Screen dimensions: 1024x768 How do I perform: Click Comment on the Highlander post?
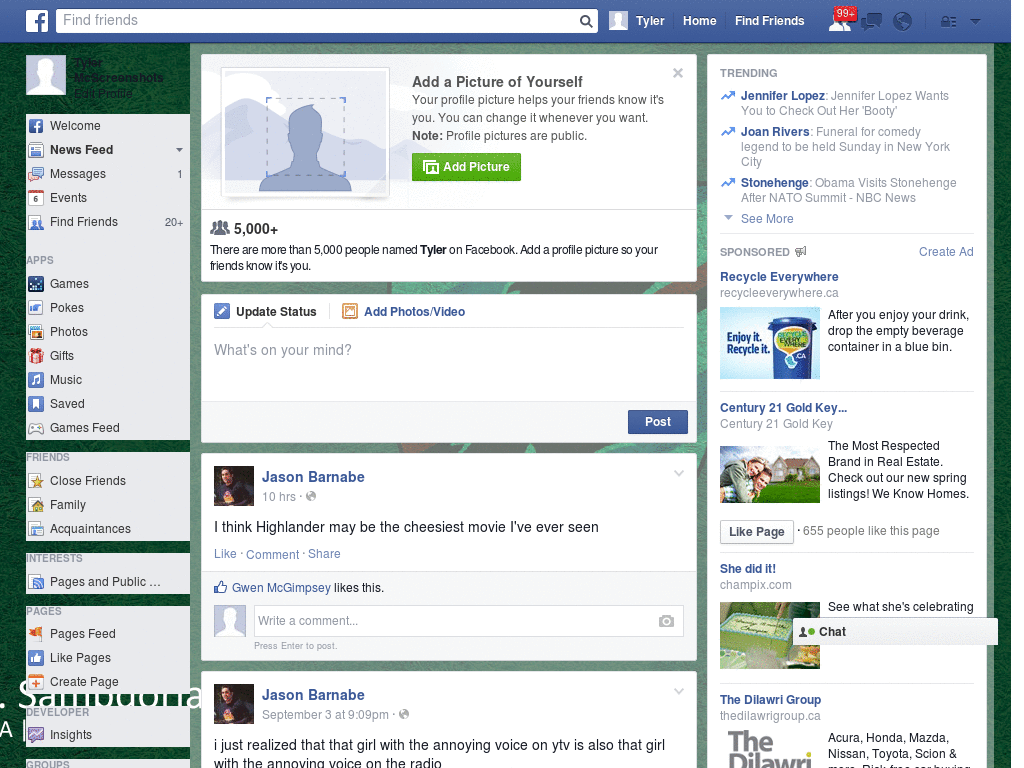[x=272, y=554]
